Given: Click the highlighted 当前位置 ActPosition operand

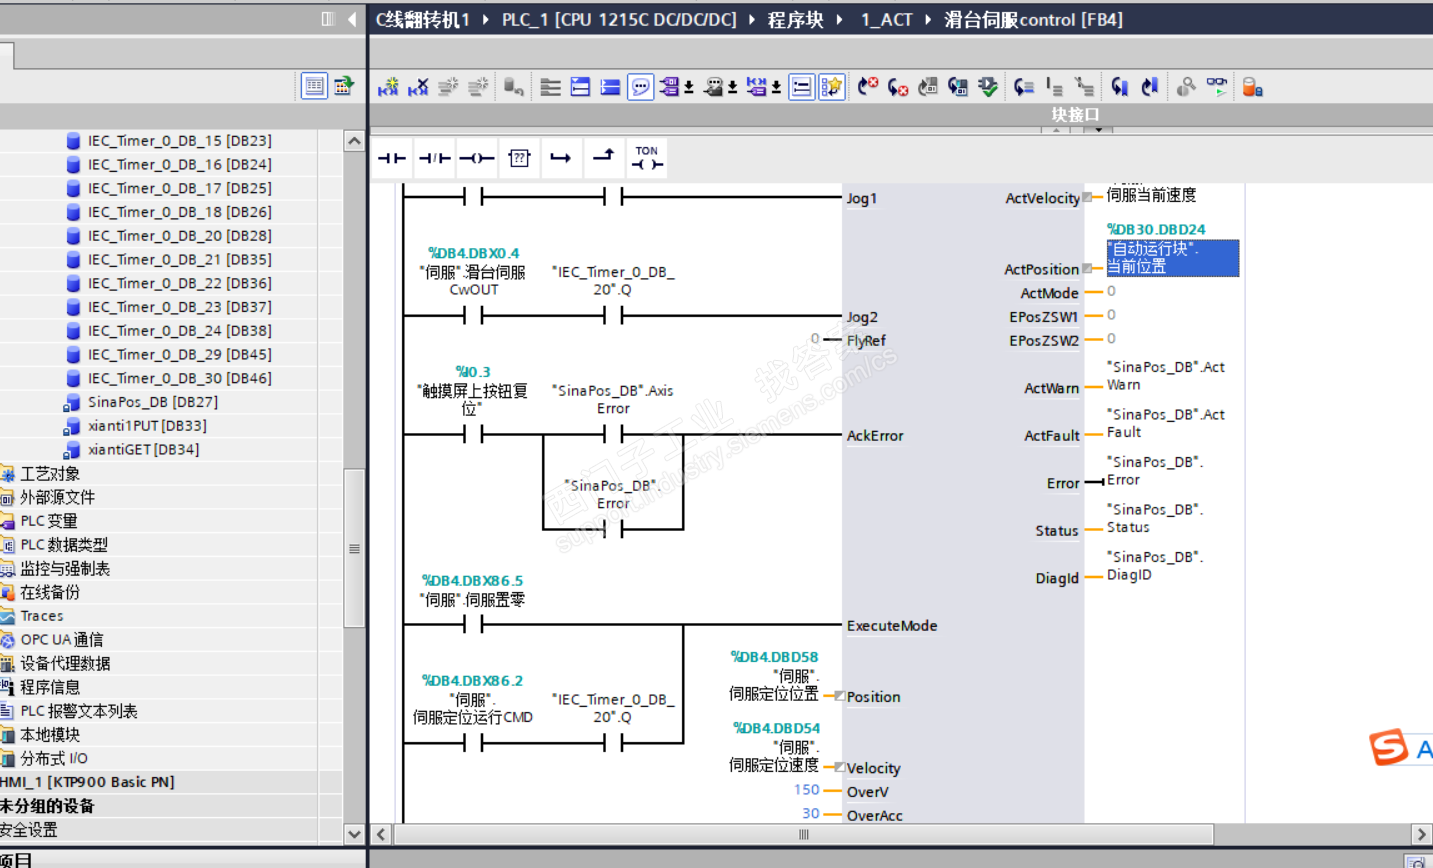Looking at the screenshot, I should click(x=1172, y=258).
